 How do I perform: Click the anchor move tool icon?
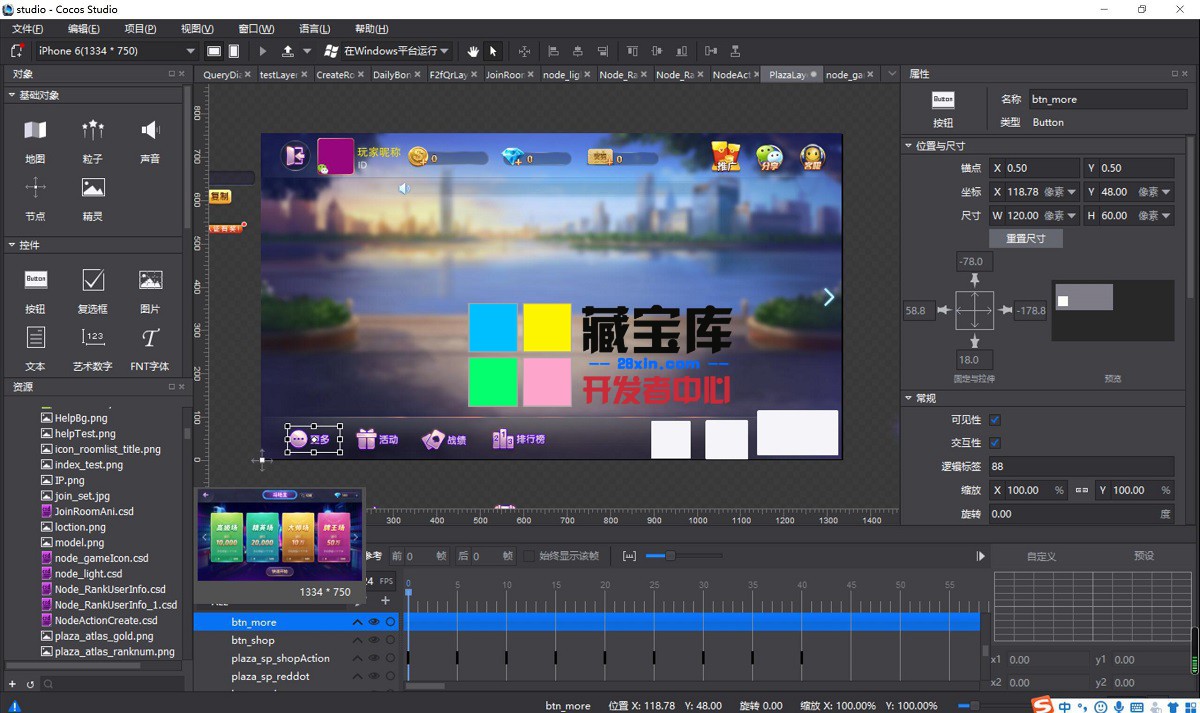pyautogui.click(x=524, y=50)
